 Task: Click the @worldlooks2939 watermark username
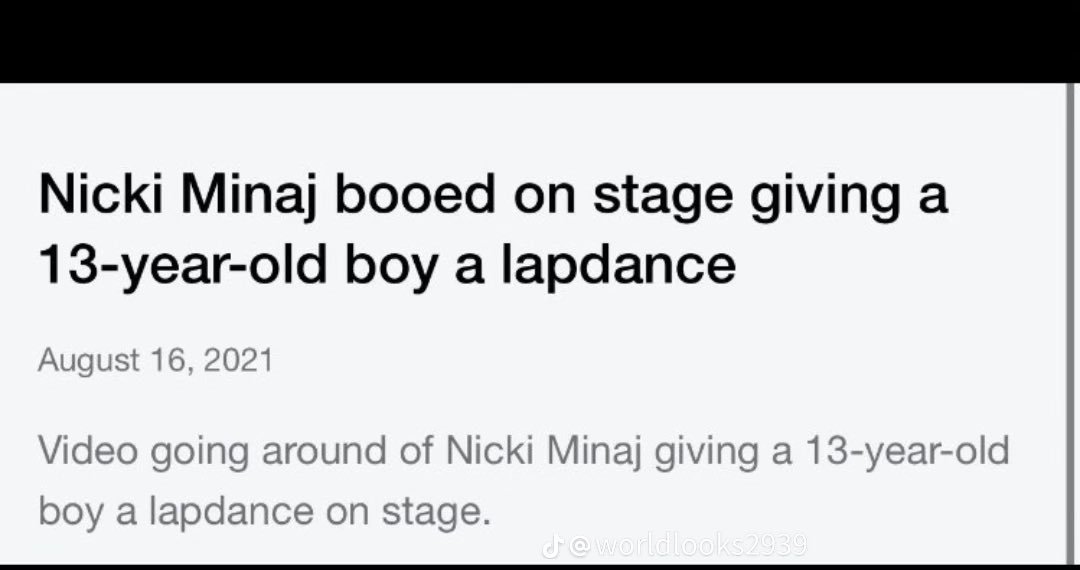(688, 546)
